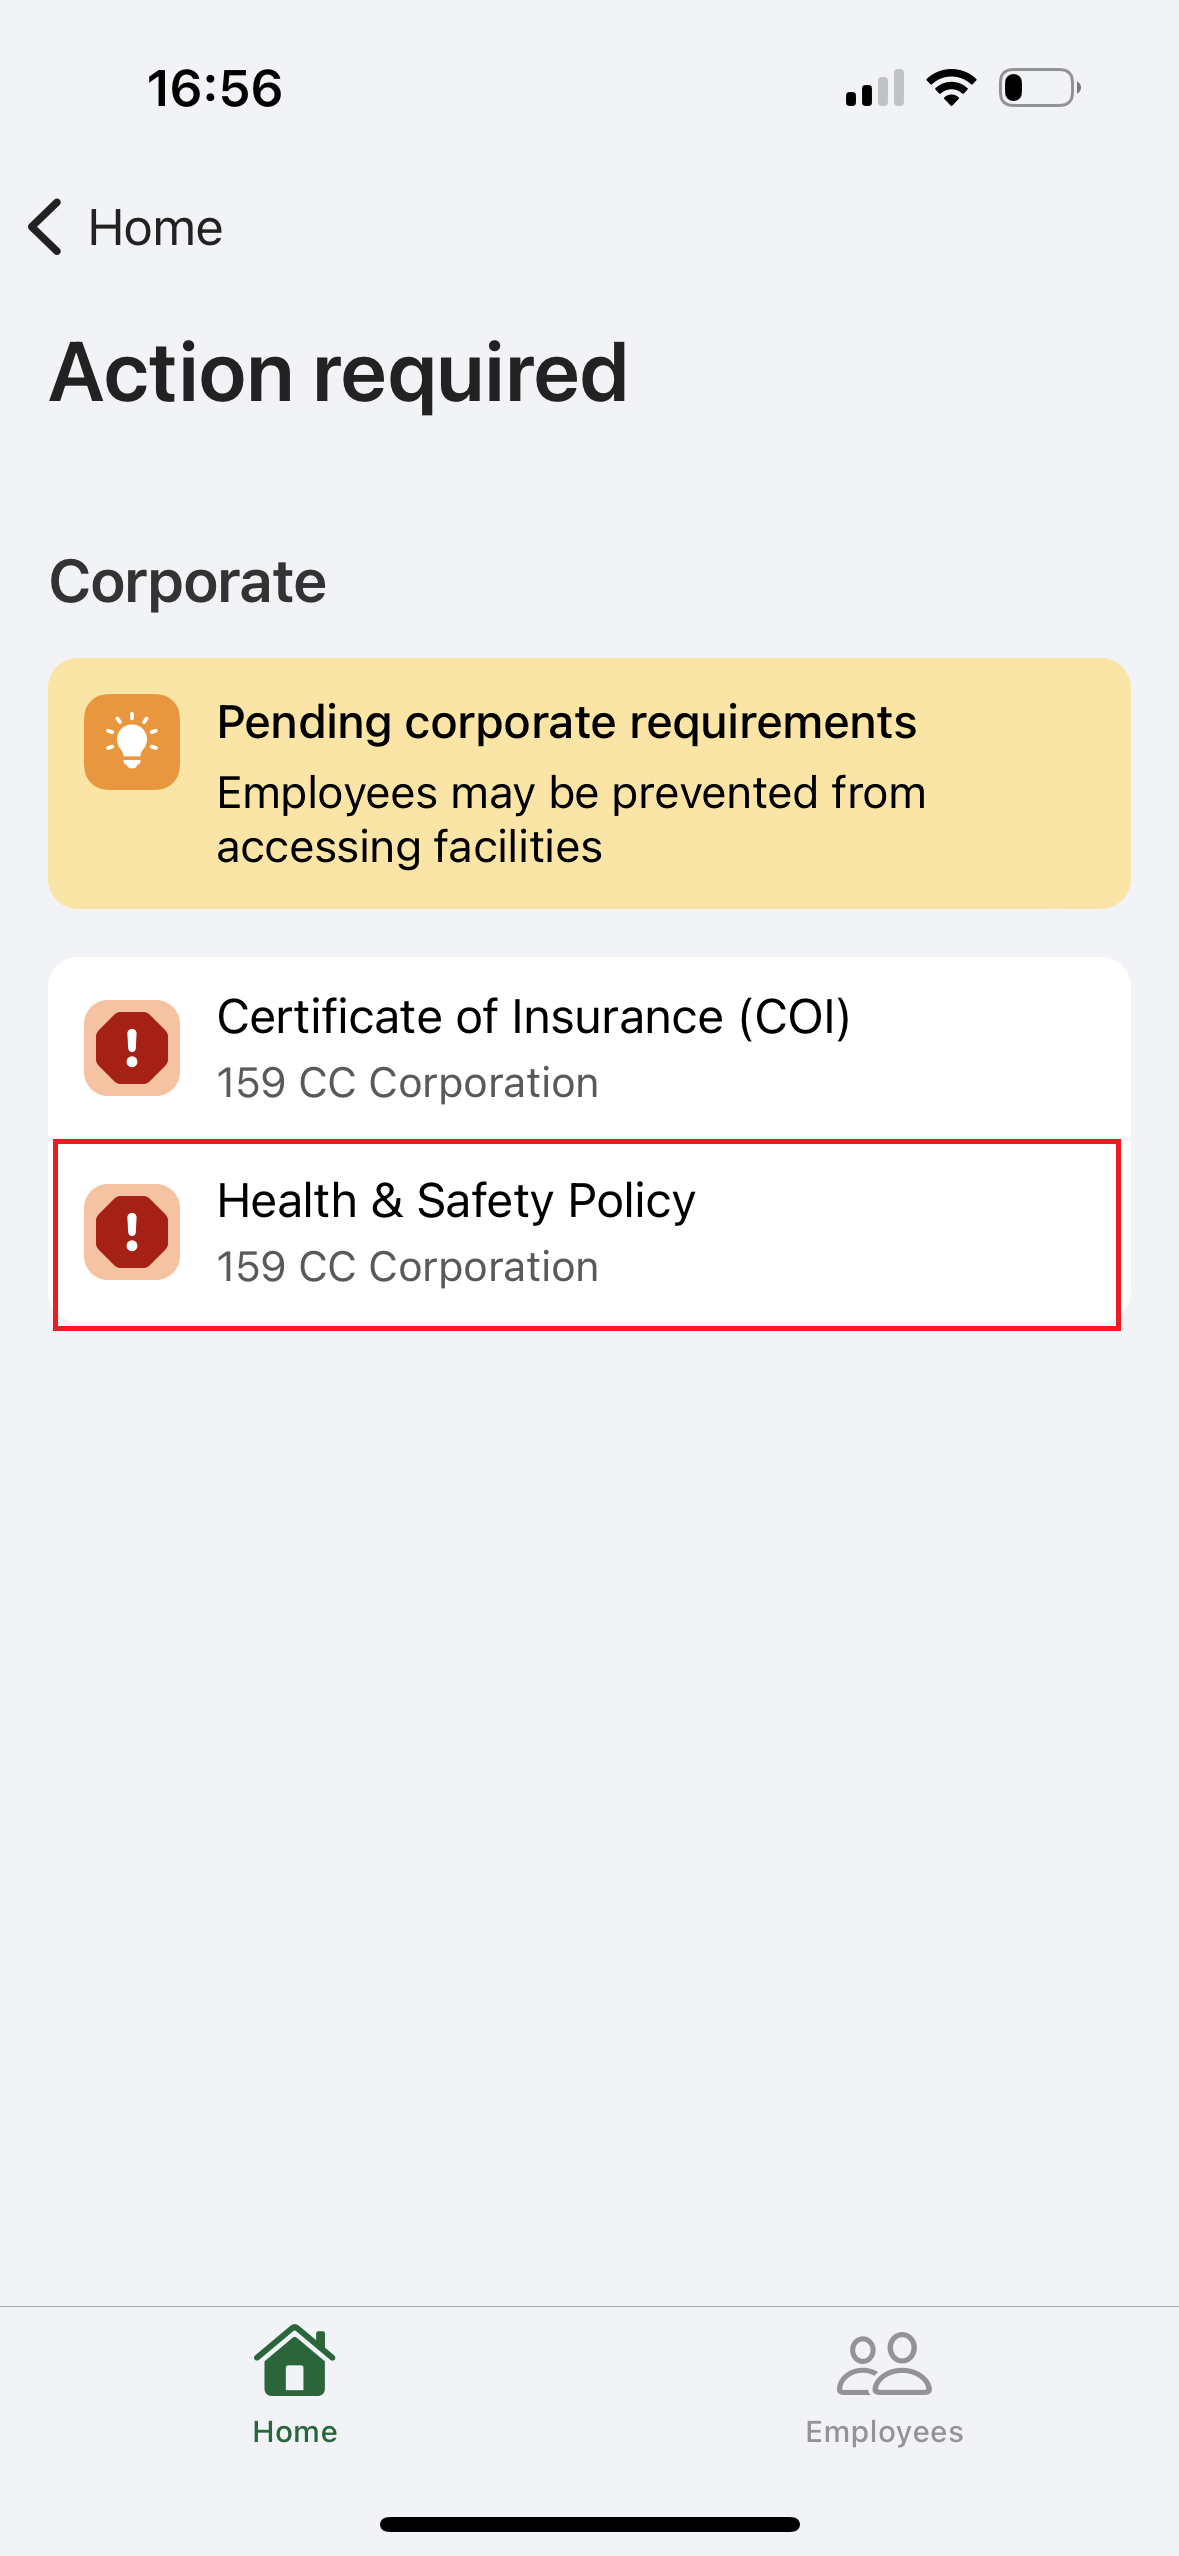The image size is (1179, 2556).
Task: Tap the Wi-Fi status icon
Action: click(x=951, y=88)
